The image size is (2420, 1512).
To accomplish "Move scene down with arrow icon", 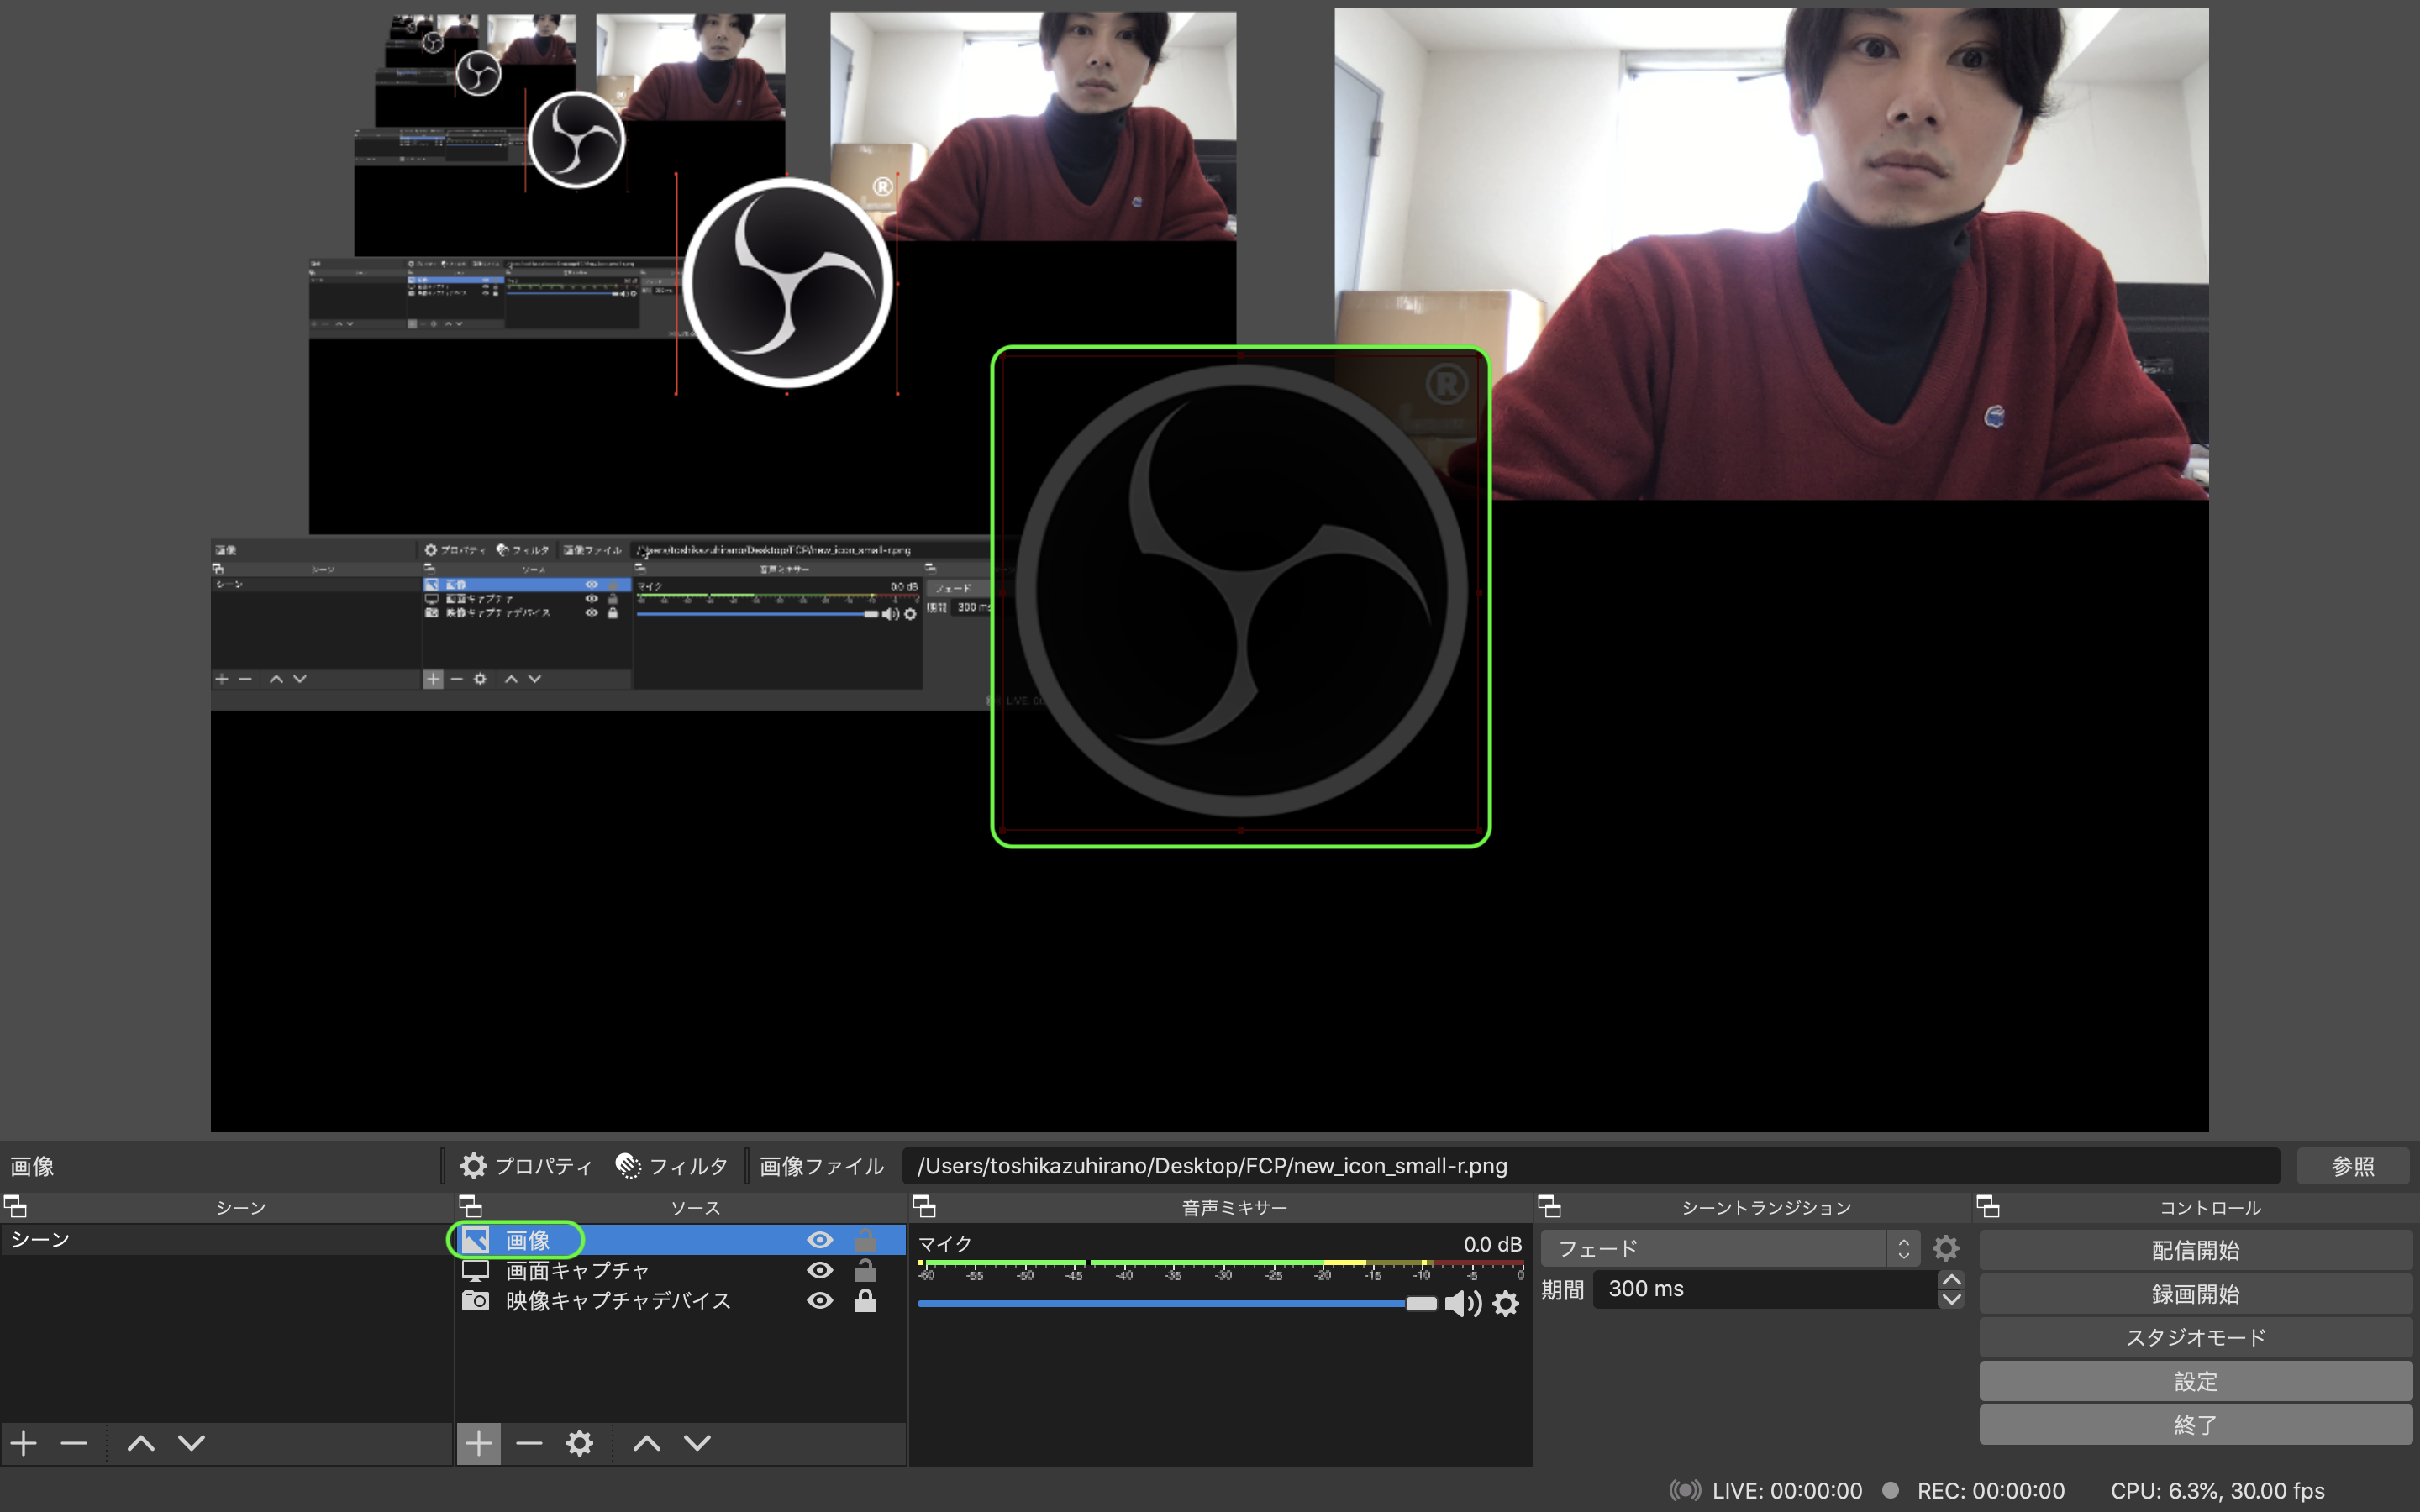I will click(191, 1443).
